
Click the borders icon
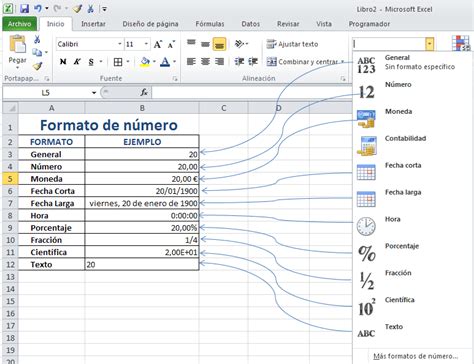click(x=118, y=62)
